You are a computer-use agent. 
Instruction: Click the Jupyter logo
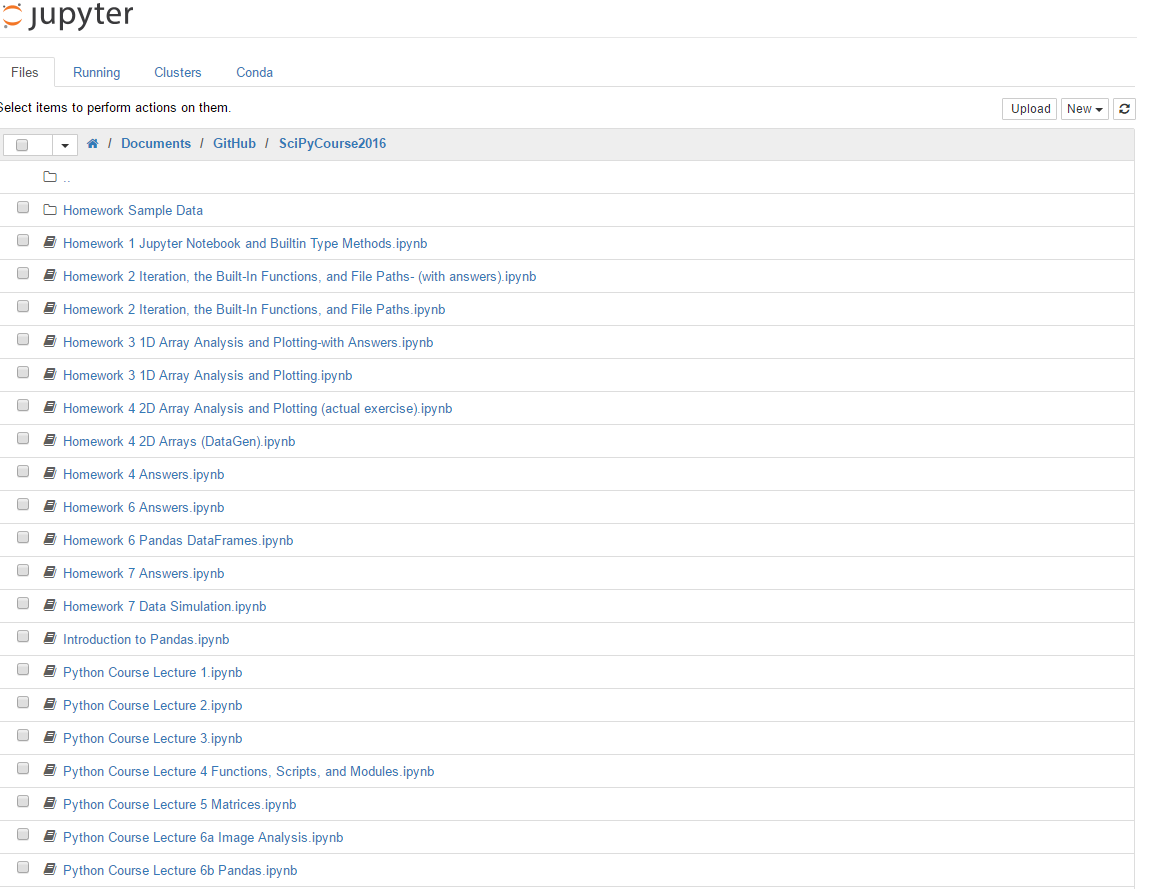(x=67, y=15)
